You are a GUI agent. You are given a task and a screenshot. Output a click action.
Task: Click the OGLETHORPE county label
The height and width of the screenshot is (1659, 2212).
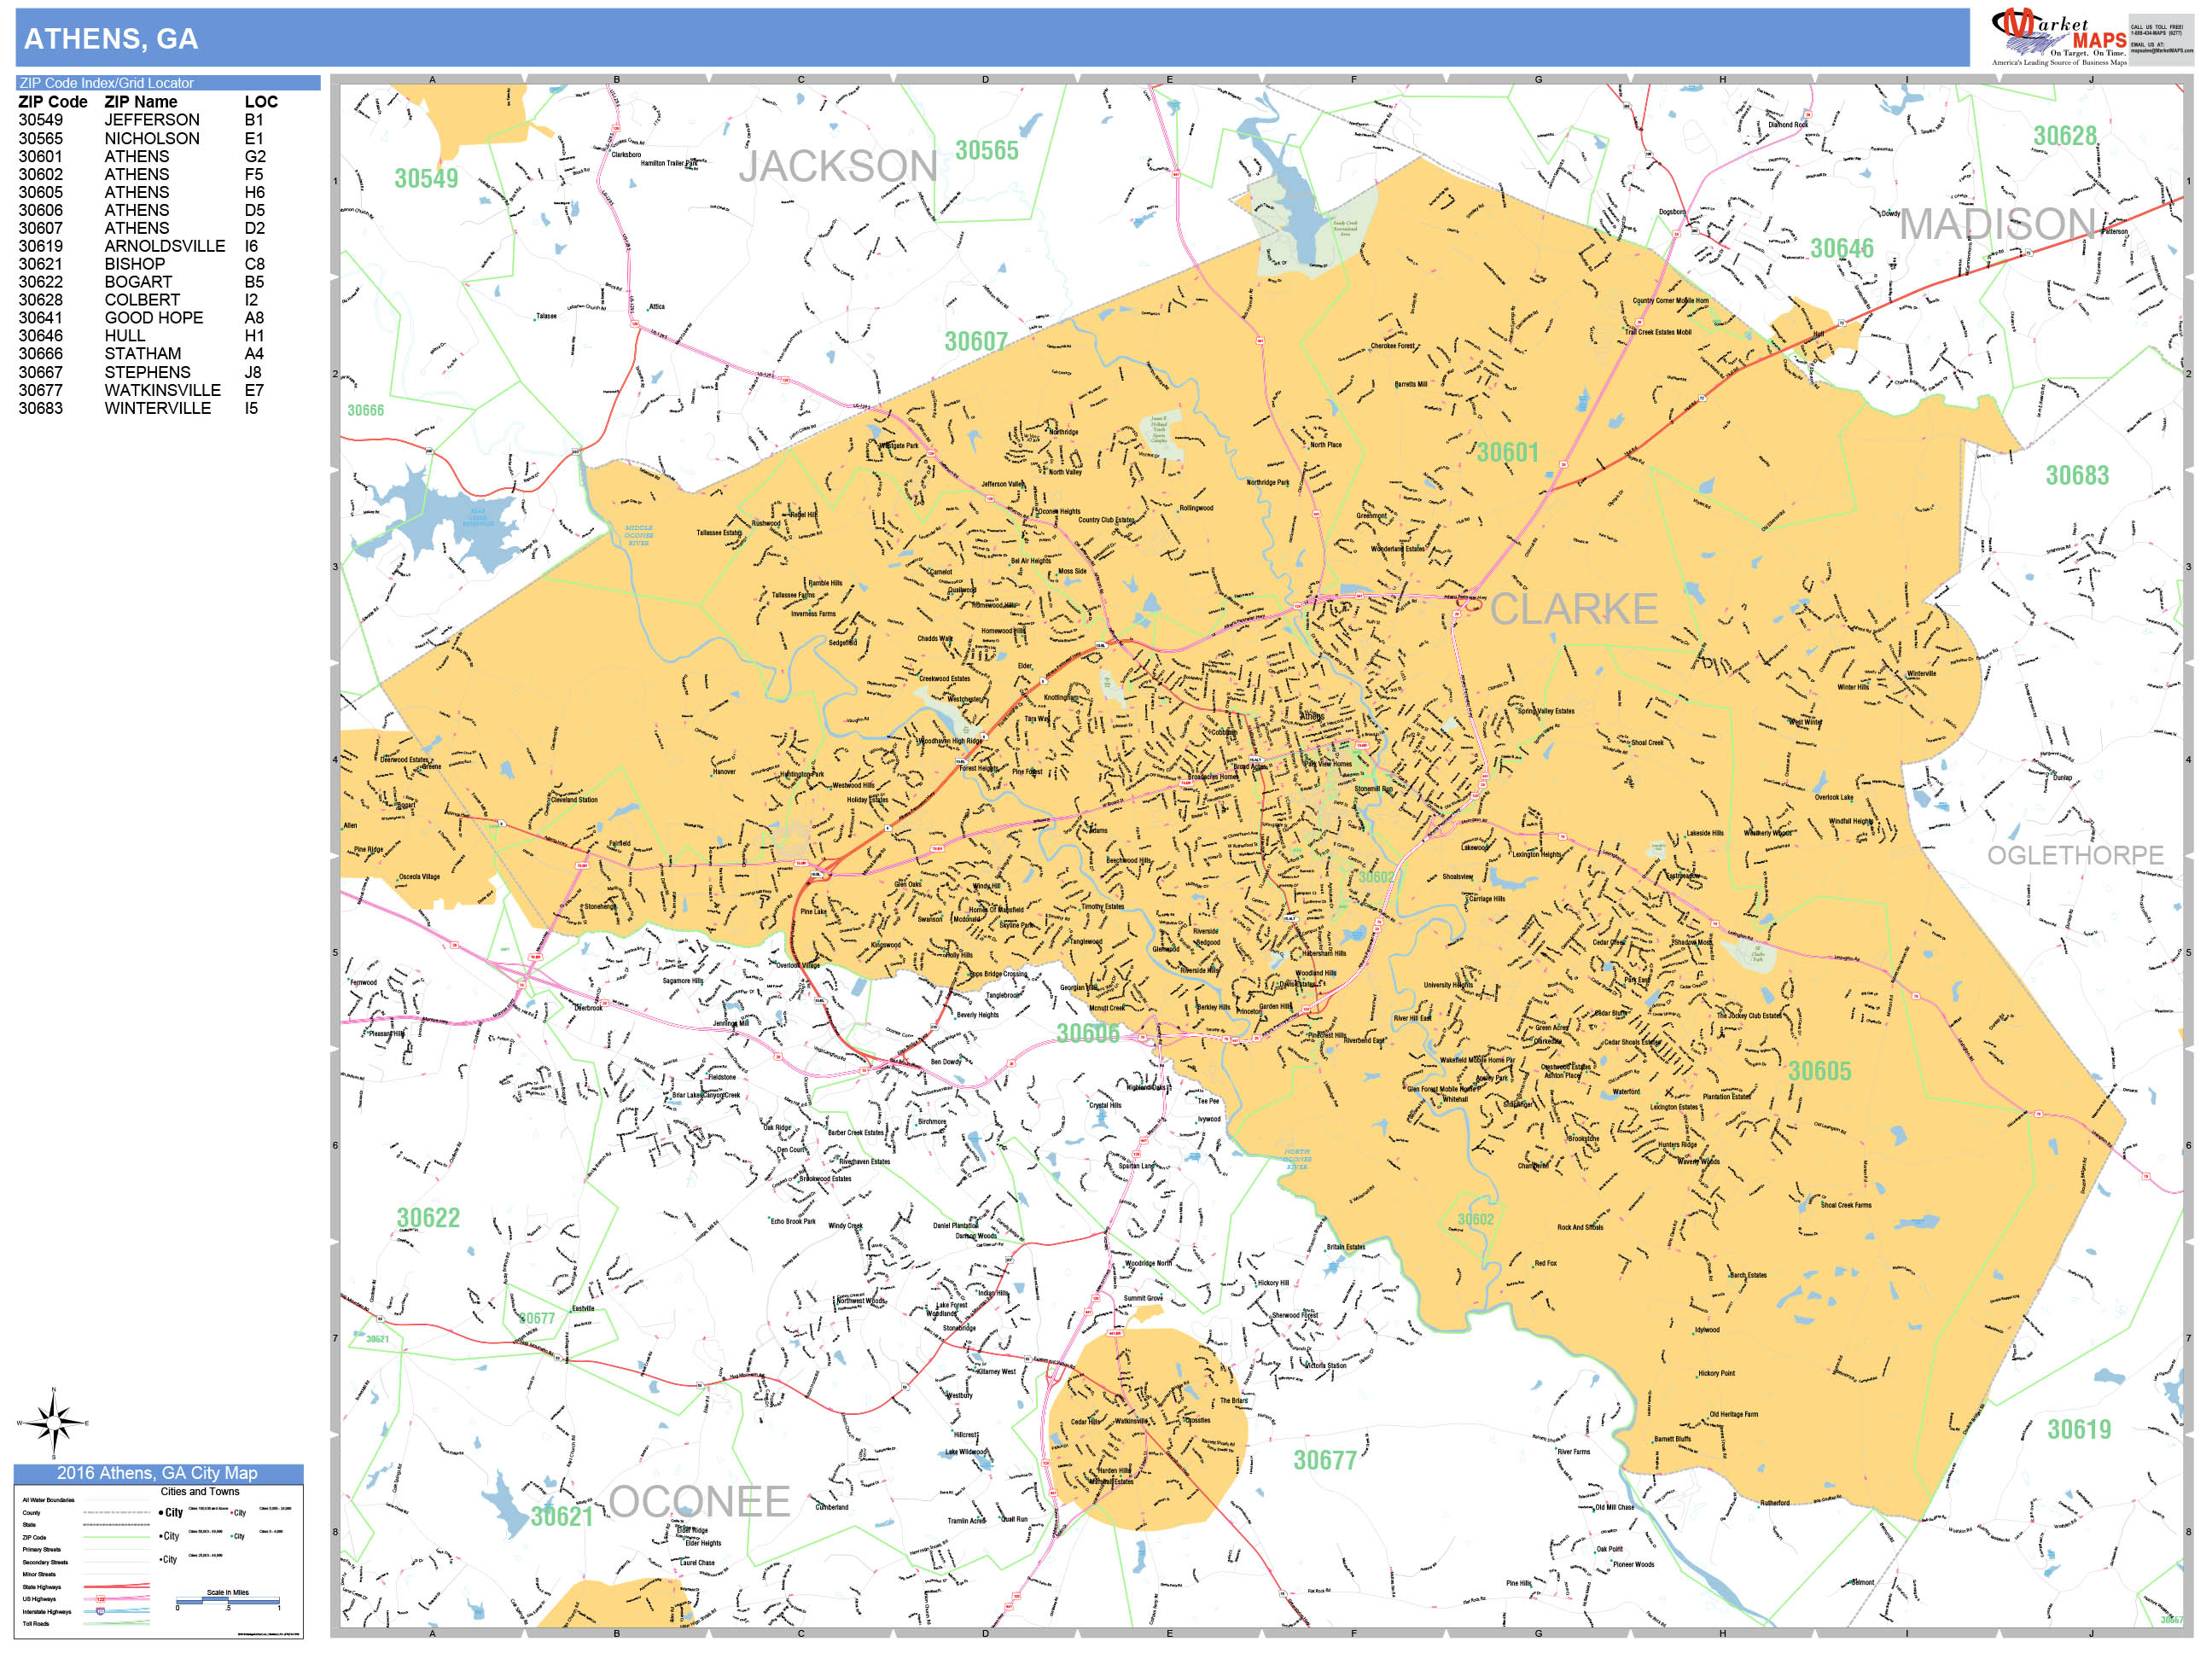[2075, 856]
